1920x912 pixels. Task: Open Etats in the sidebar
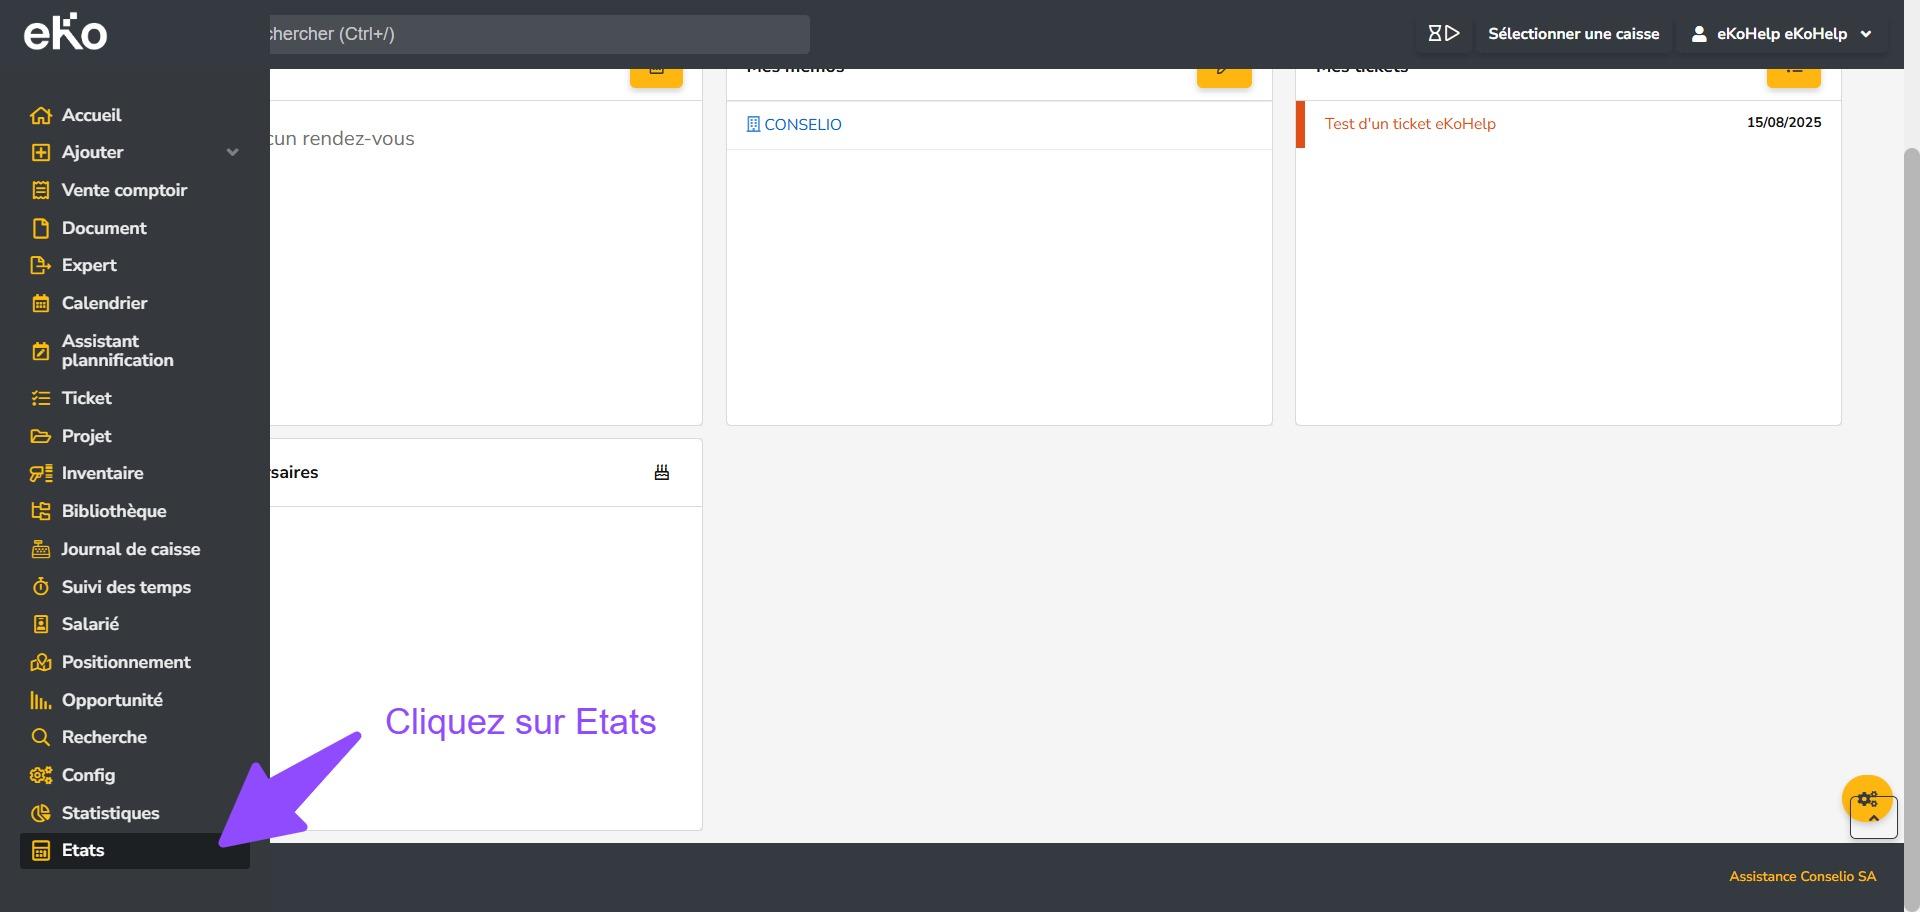pyautogui.click(x=83, y=851)
